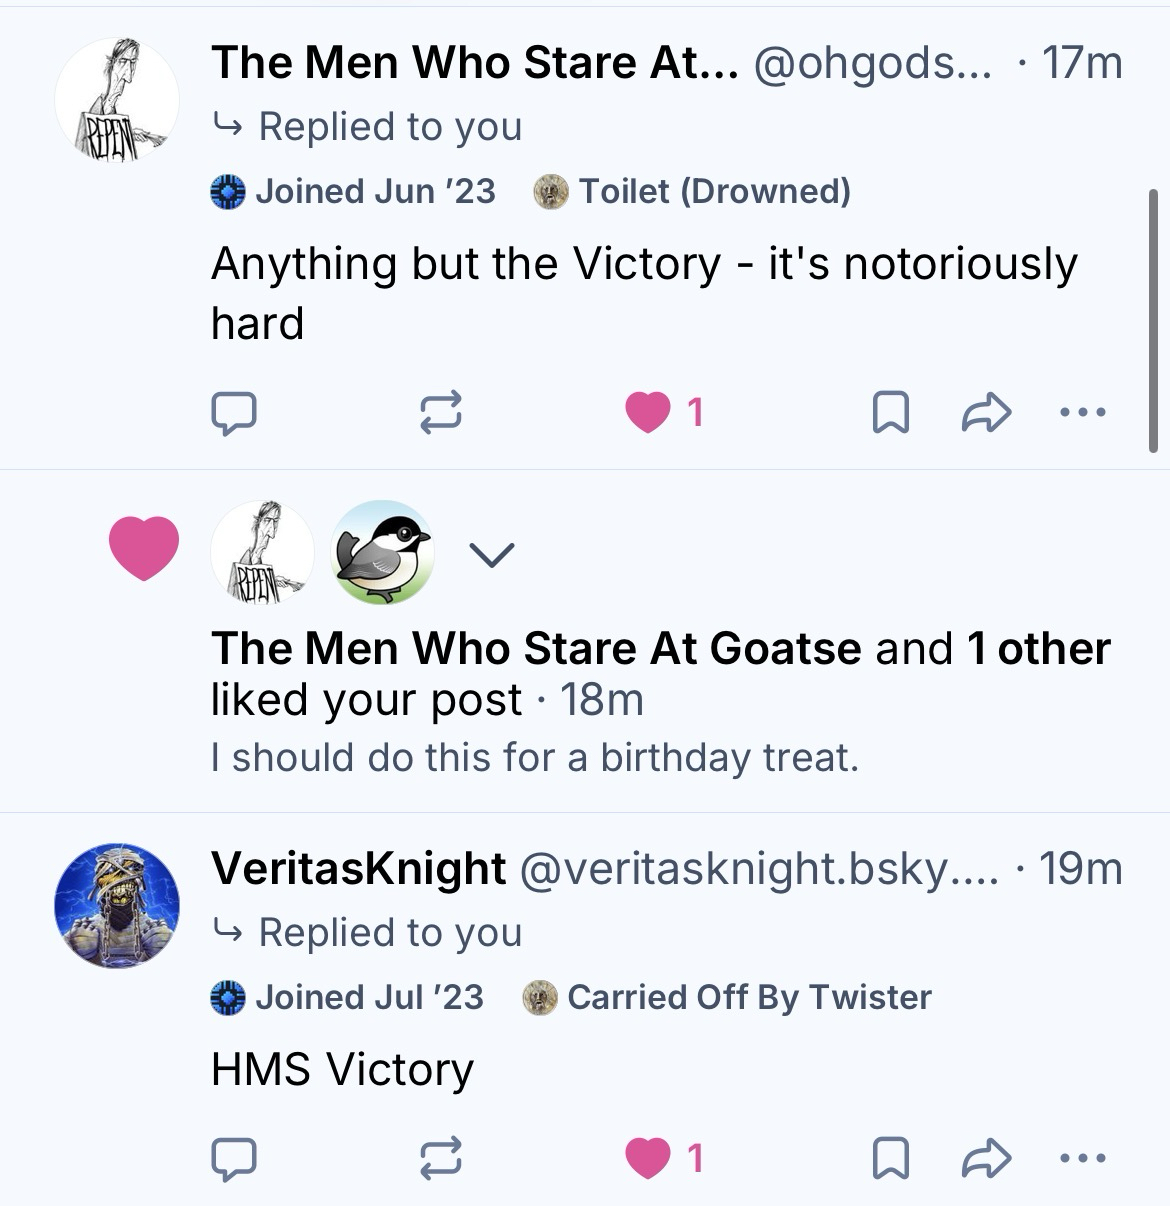Image resolution: width=1170 pixels, height=1206 pixels.
Task: Repost the 'Anything but the Victory' post
Action: point(440,412)
